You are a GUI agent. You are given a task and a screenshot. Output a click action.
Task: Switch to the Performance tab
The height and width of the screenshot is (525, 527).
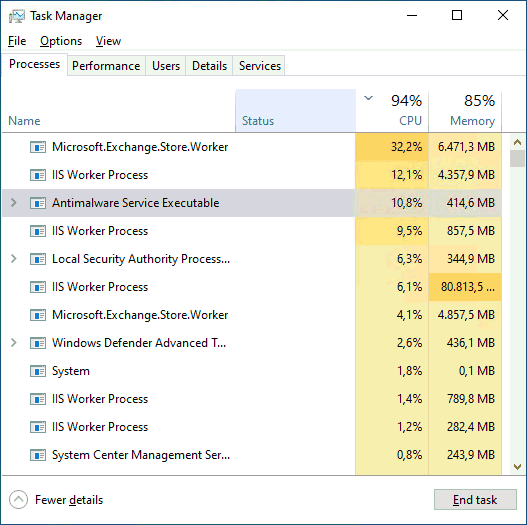[106, 66]
